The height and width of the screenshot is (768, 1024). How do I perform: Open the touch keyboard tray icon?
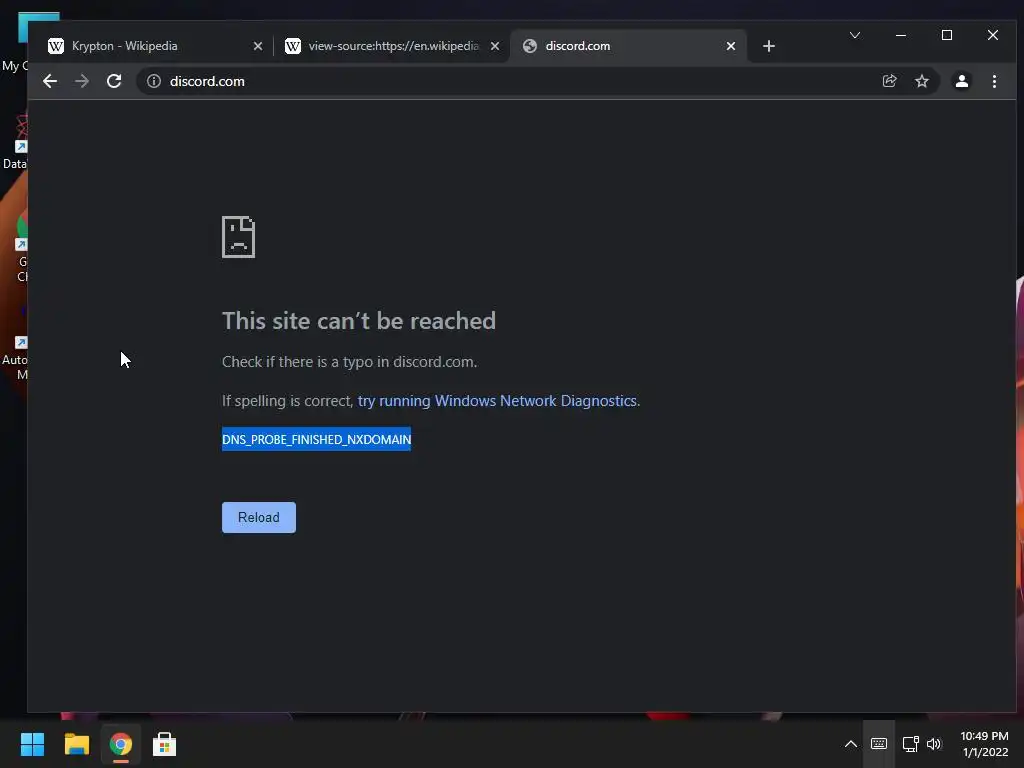878,744
